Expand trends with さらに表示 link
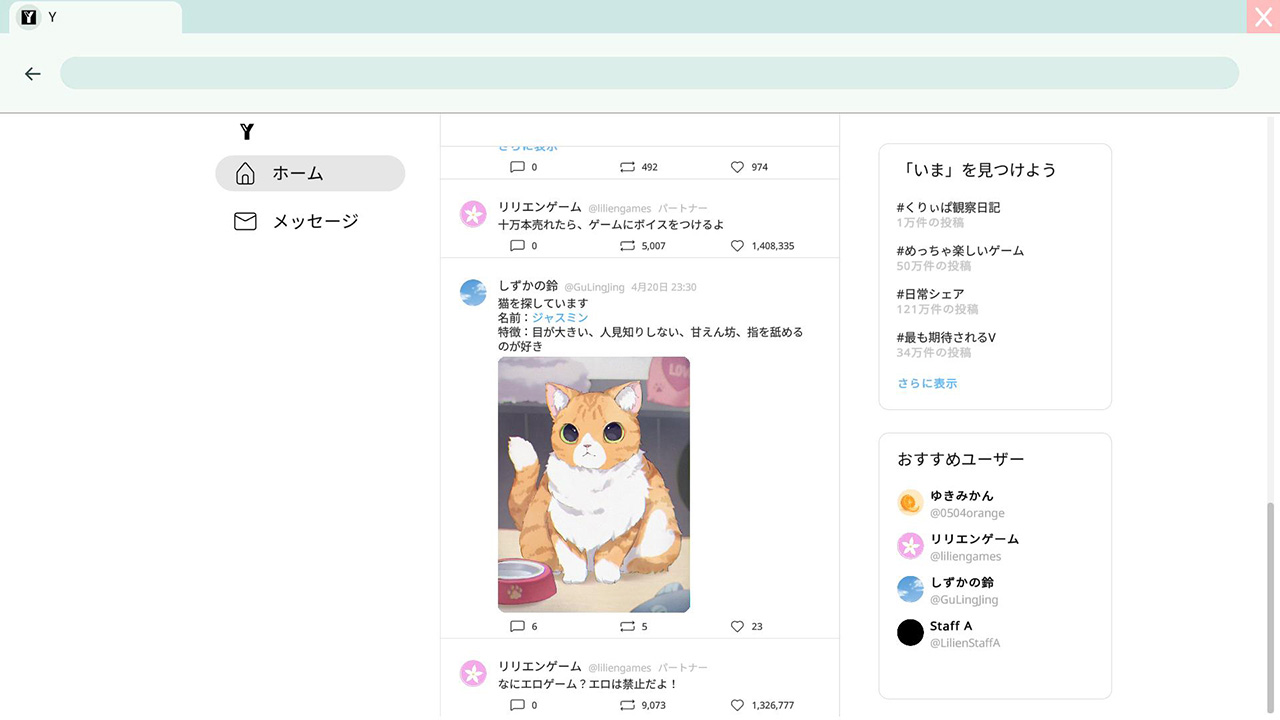Image resolution: width=1280 pixels, height=720 pixels. click(x=927, y=383)
